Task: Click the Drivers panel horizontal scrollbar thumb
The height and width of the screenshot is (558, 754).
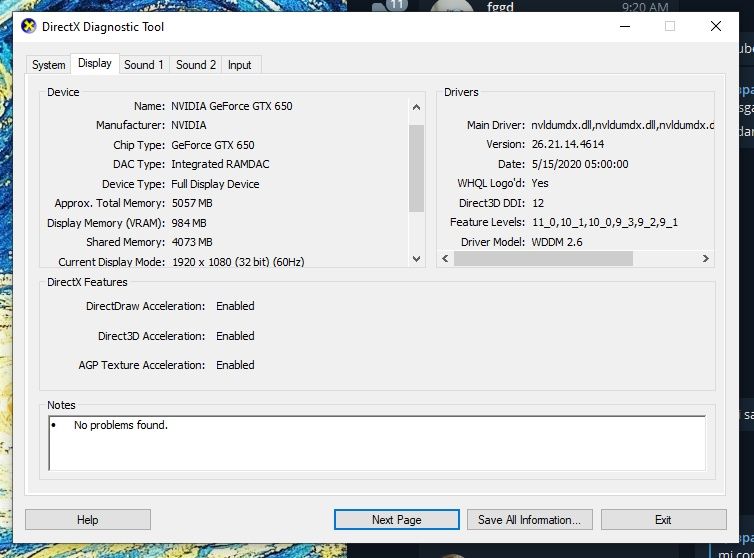Action: tap(543, 259)
